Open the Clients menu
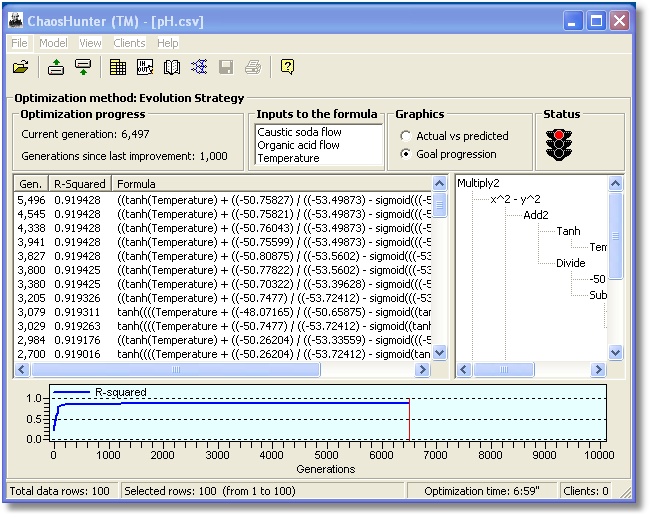This screenshot has height=517, width=650. (x=129, y=43)
